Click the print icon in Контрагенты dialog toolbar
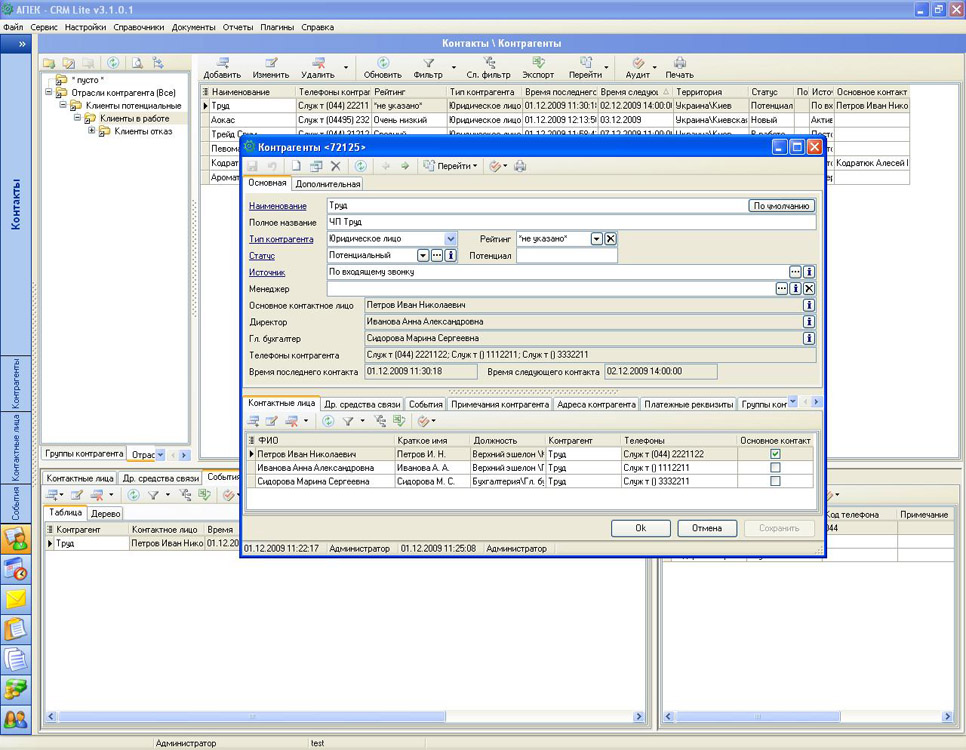This screenshot has height=750, width=966. pyautogui.click(x=520, y=166)
